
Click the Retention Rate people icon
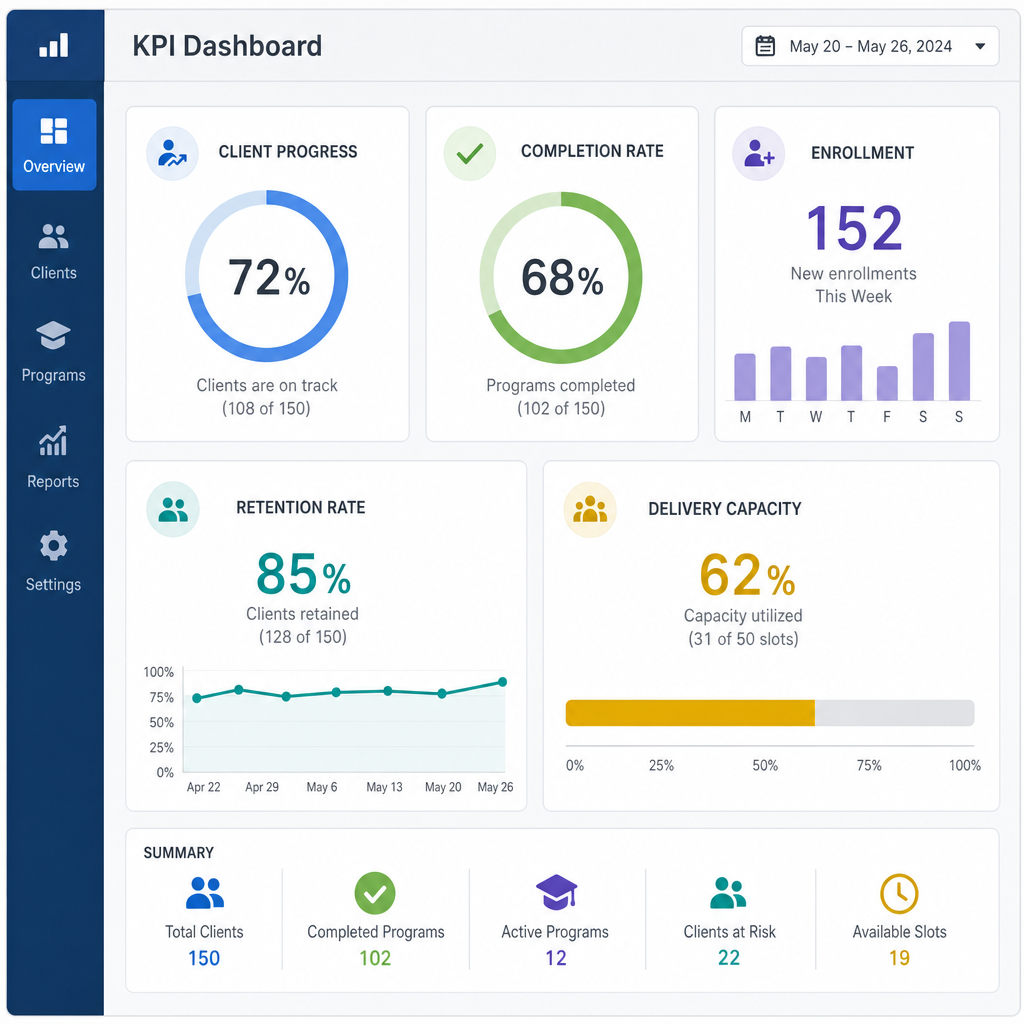tap(173, 509)
